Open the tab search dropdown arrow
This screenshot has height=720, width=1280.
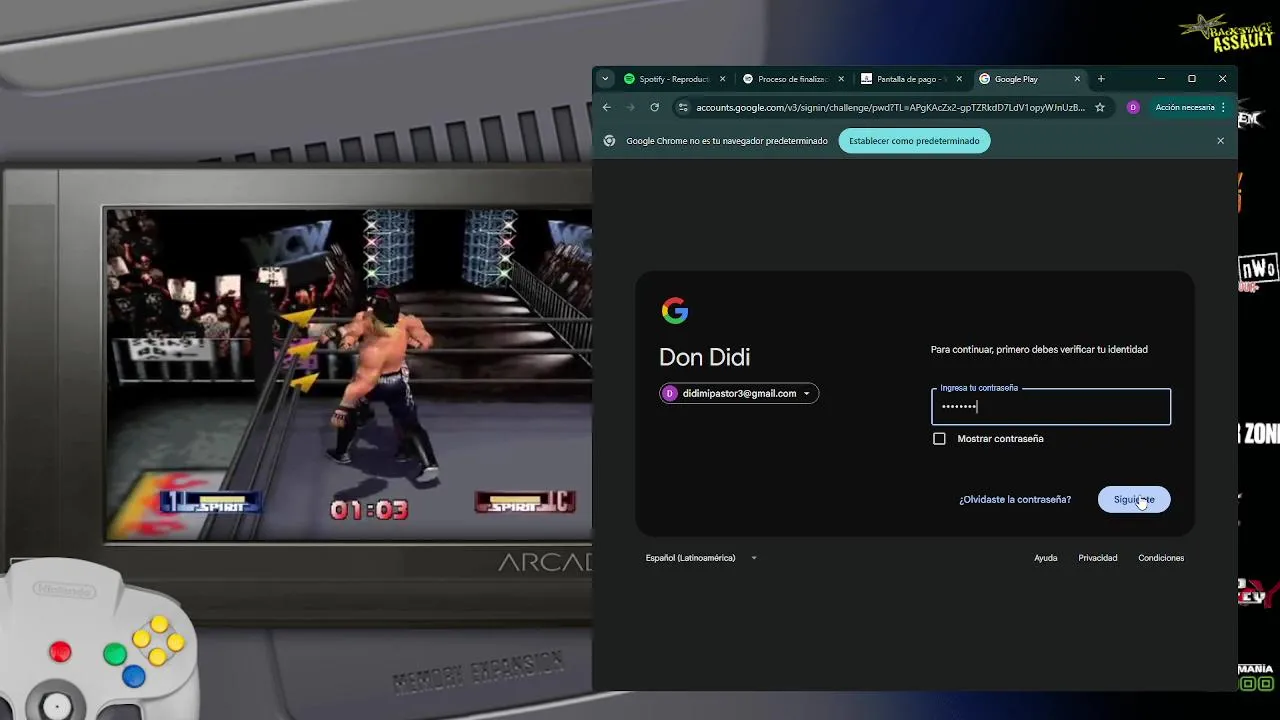pos(604,79)
